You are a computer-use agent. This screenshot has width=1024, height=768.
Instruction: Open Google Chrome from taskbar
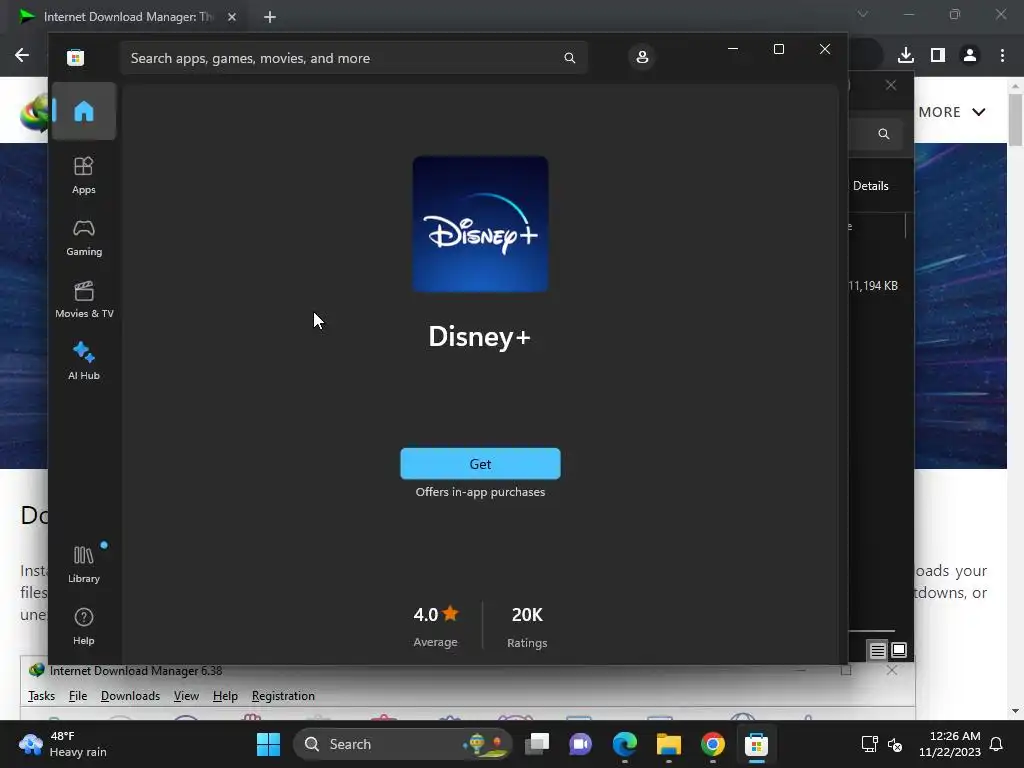tap(712, 744)
